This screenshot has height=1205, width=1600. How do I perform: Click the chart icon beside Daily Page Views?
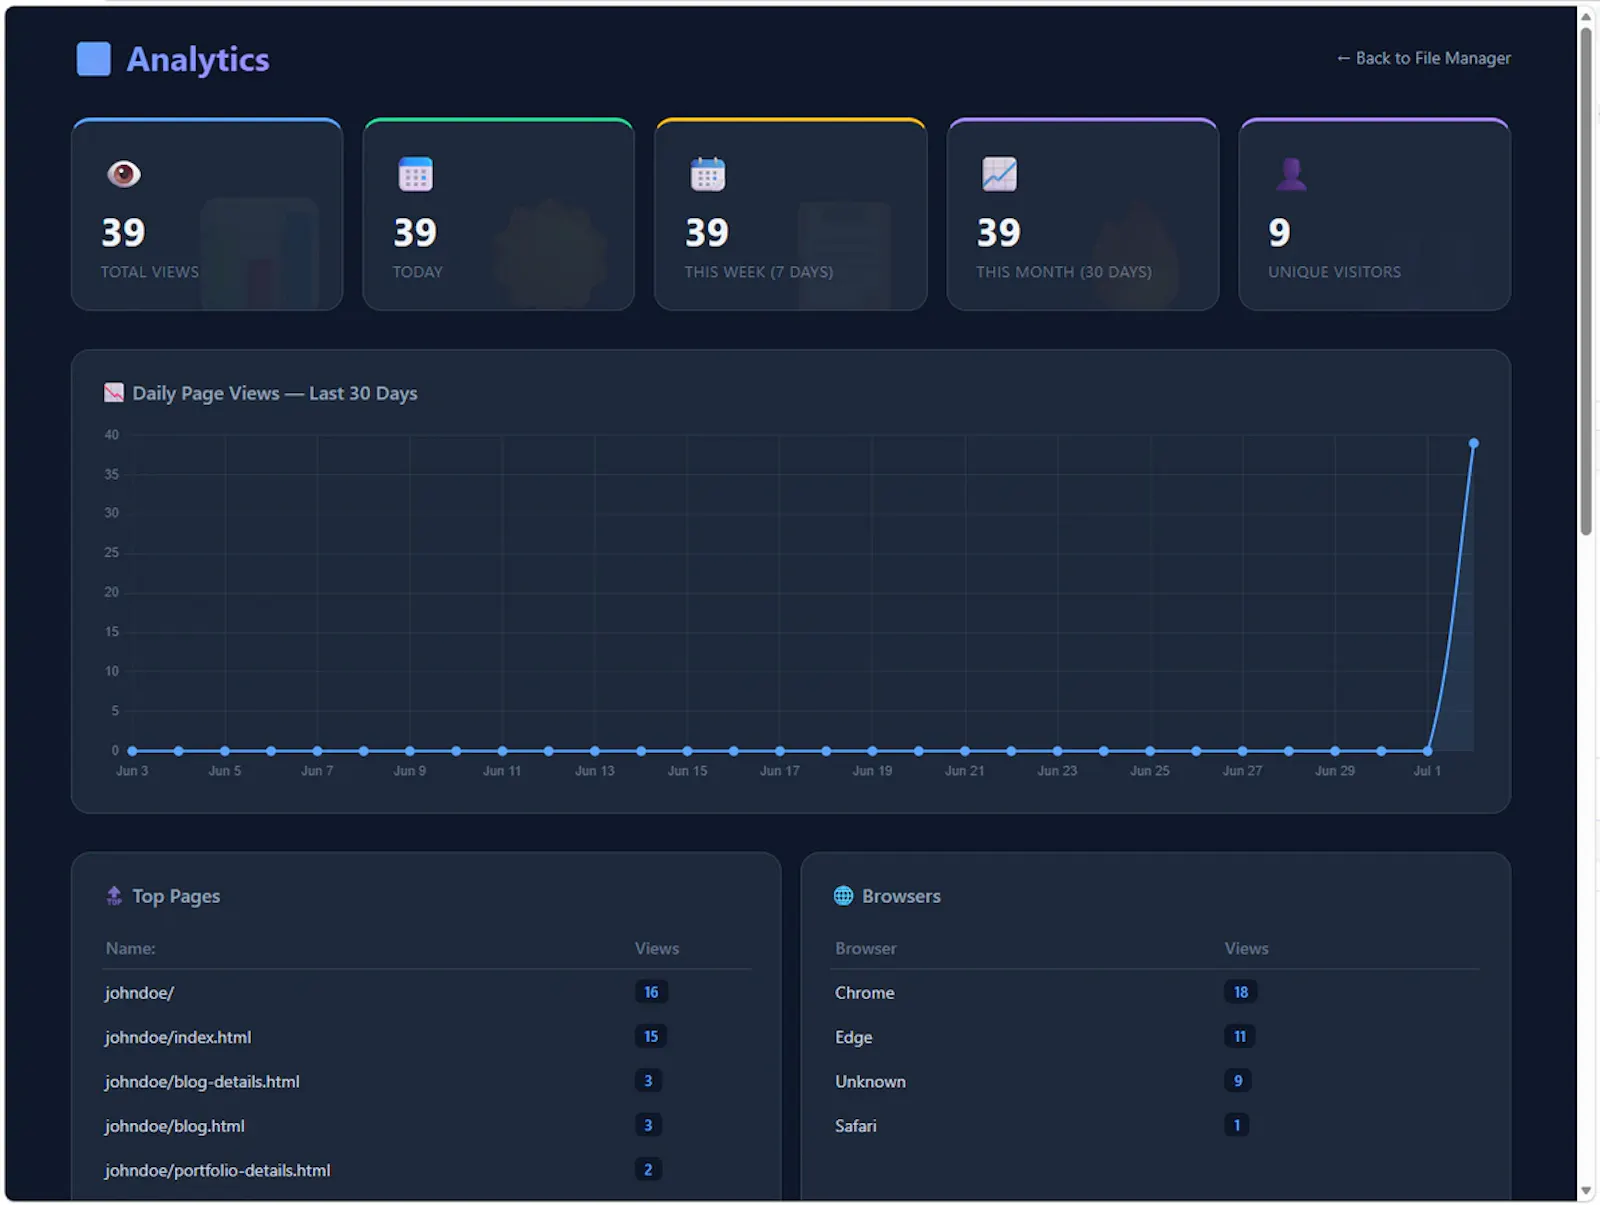pyautogui.click(x=114, y=393)
